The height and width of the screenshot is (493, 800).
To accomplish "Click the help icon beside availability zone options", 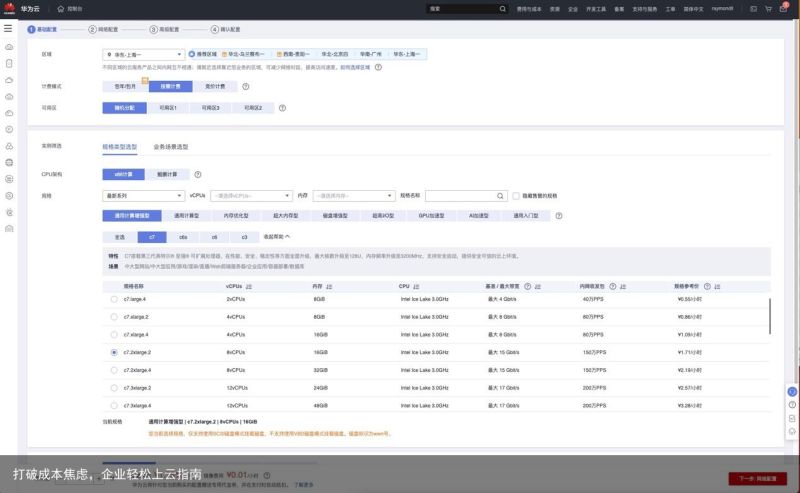I will coord(283,108).
